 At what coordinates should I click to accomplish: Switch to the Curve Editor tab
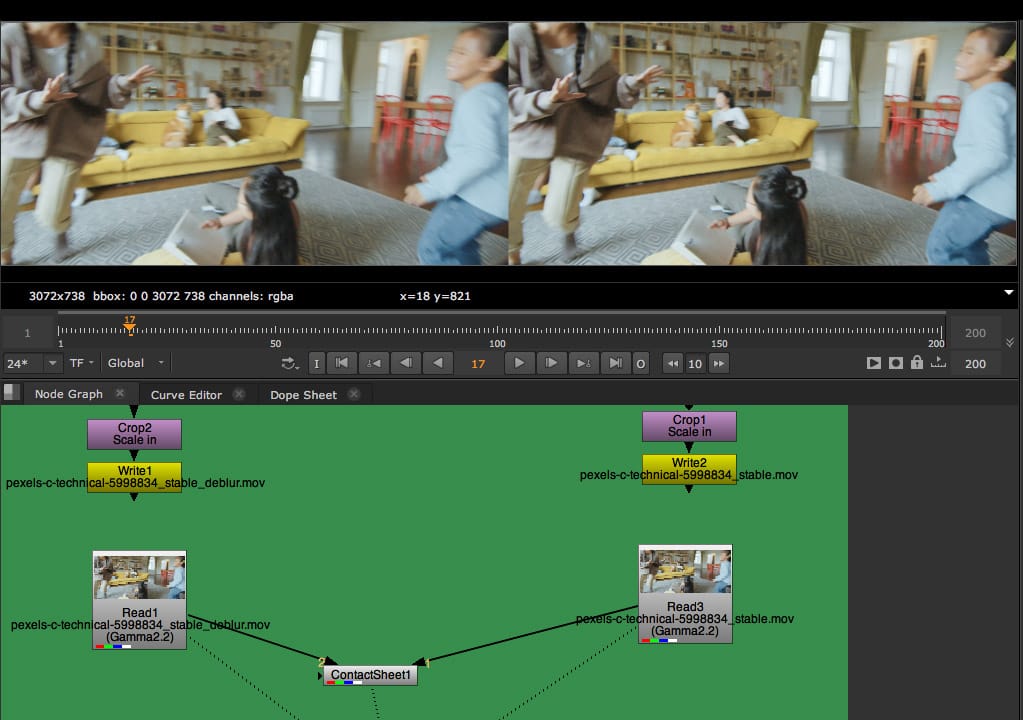[186, 394]
